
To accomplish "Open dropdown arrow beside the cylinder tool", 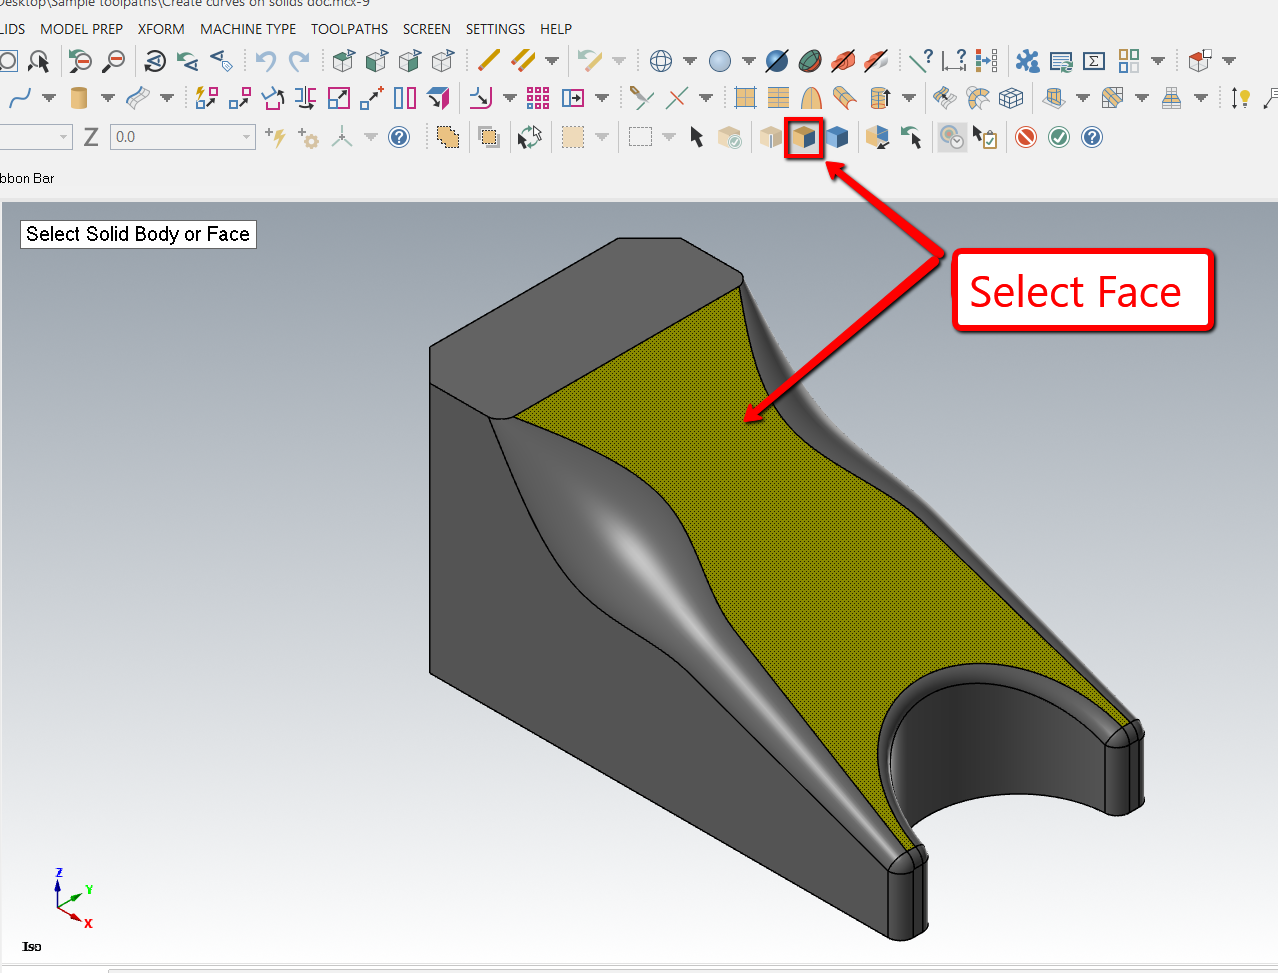I will click(x=107, y=98).
